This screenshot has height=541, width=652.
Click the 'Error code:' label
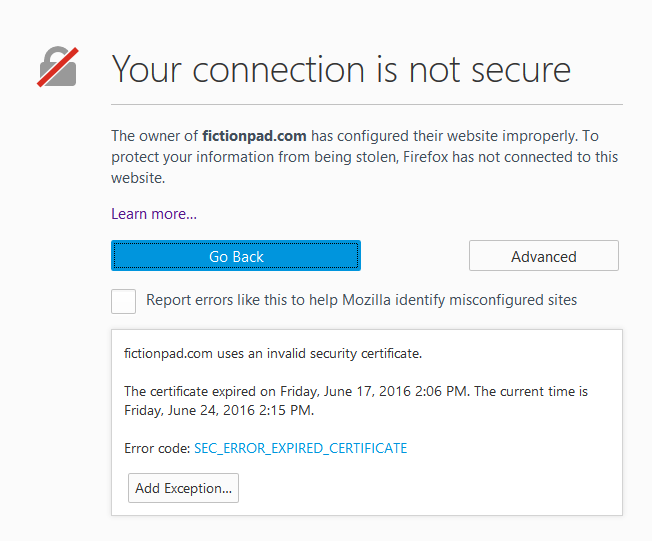click(x=157, y=448)
